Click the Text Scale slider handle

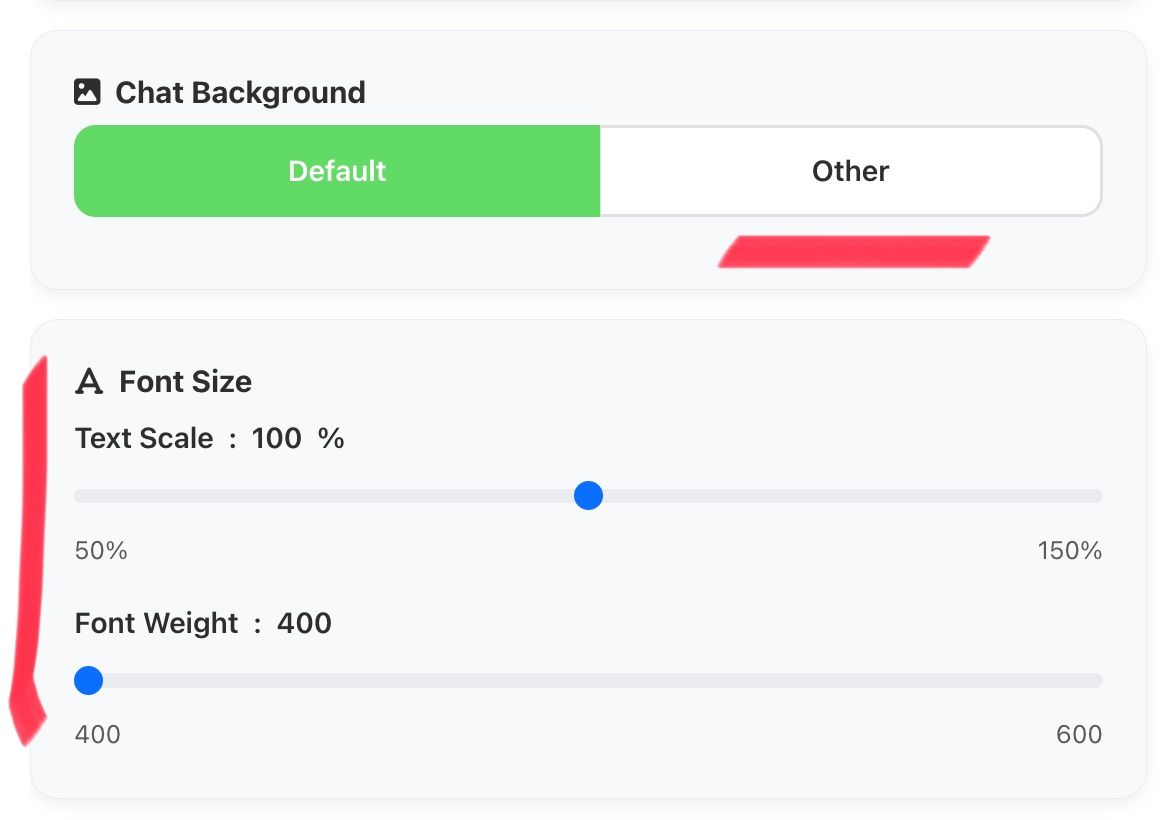(588, 496)
